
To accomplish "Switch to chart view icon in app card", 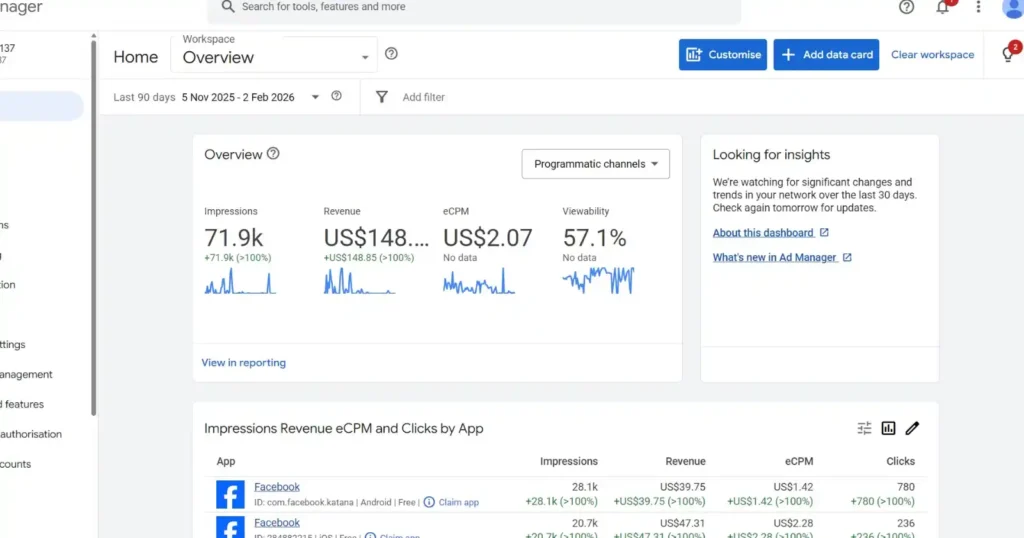I will (888, 428).
